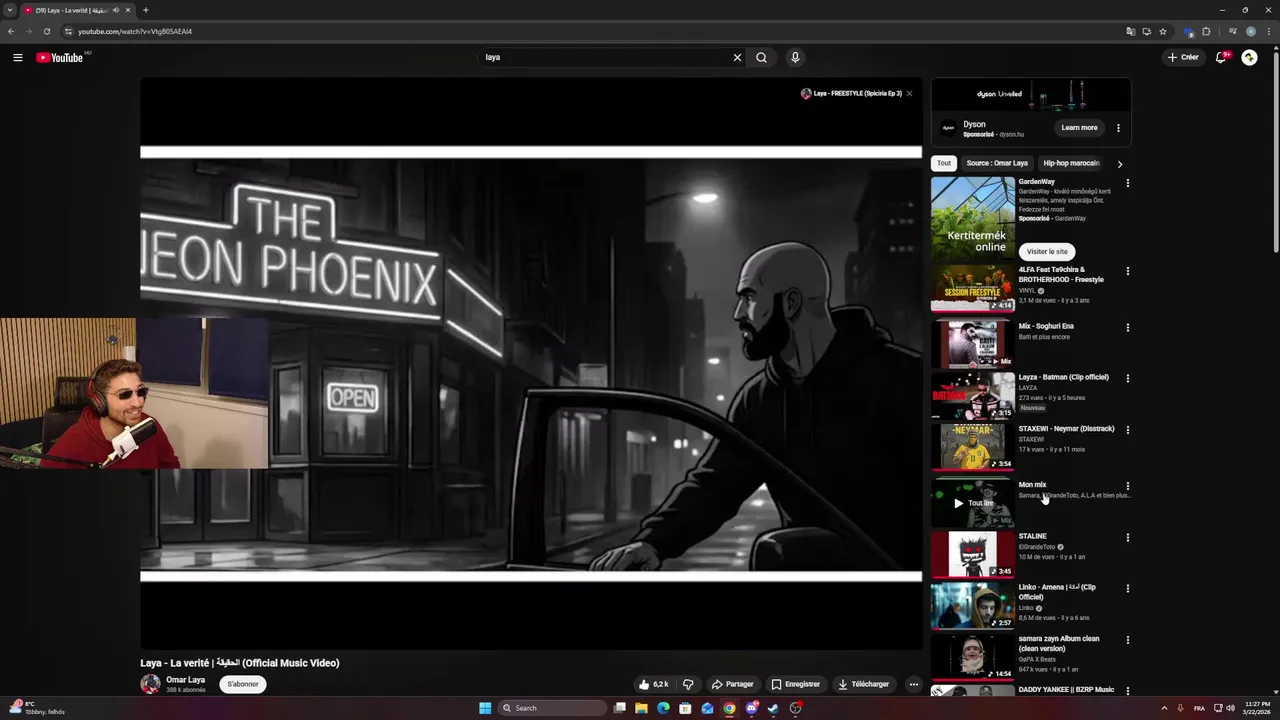Viewport: 1280px width, 720px height.
Task: Dismiss the Laya FREESTYLE card in the player
Action: [x=909, y=93]
